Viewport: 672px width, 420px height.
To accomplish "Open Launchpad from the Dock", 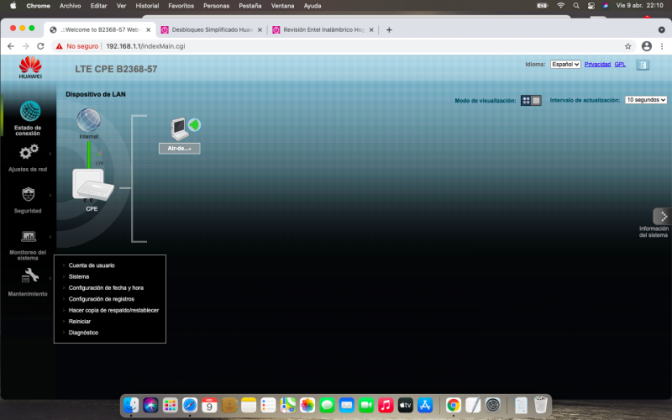I will pyautogui.click(x=170, y=405).
